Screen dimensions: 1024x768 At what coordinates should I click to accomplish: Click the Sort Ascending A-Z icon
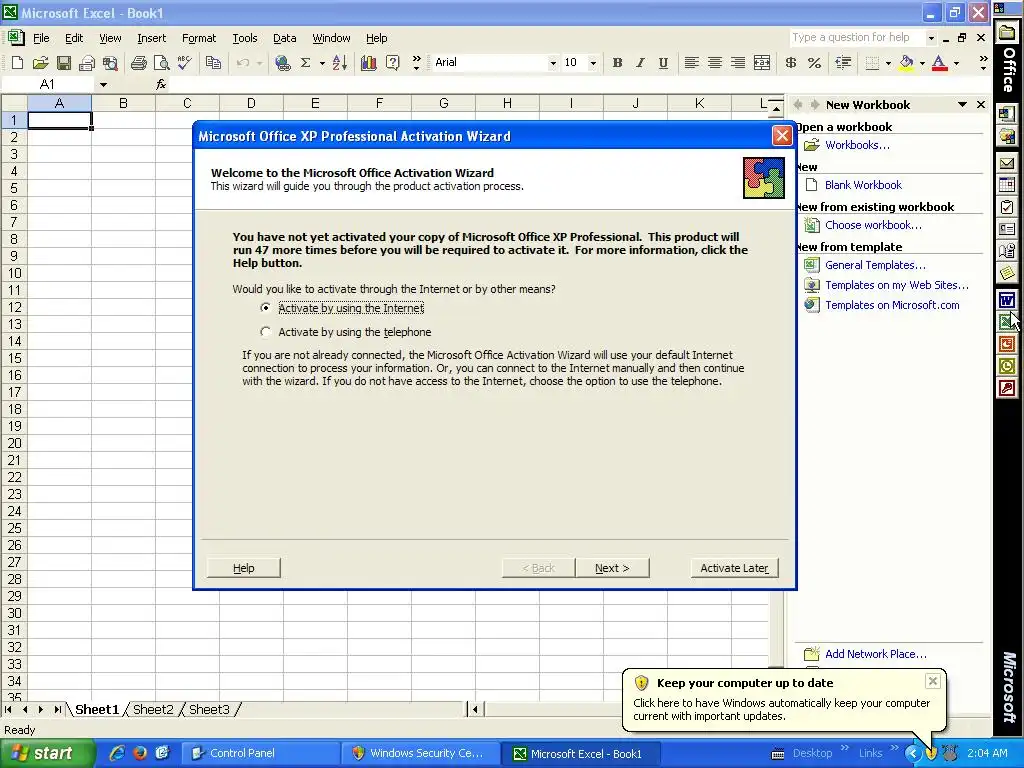click(340, 63)
